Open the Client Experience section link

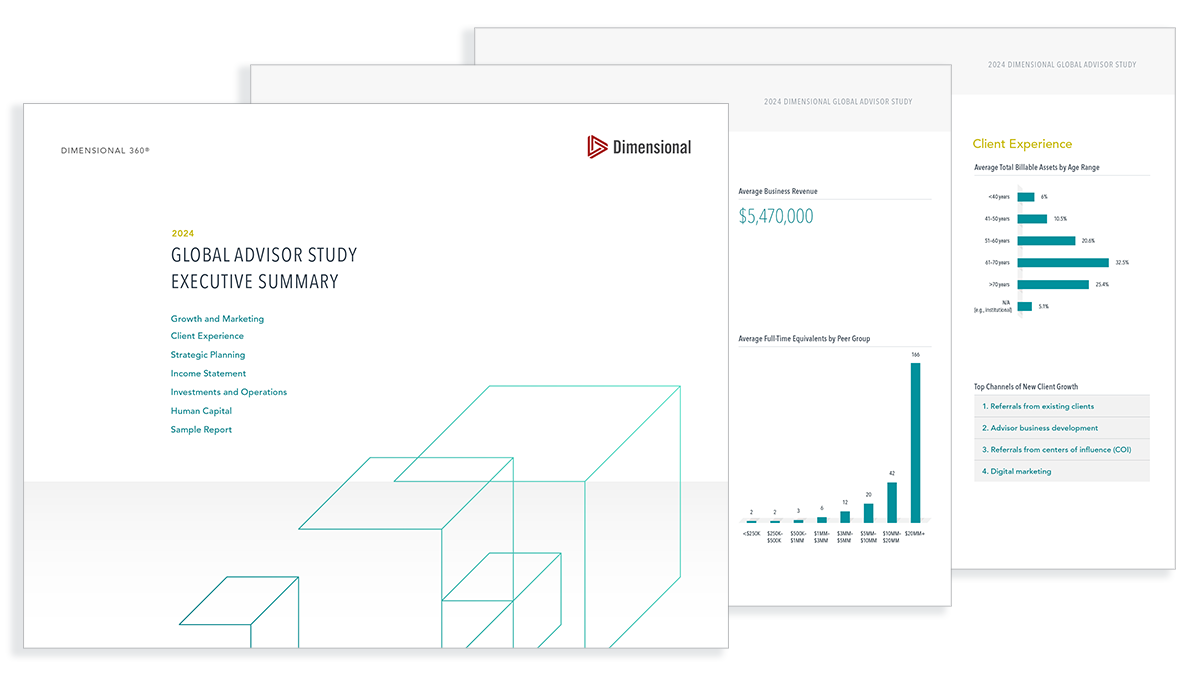click(x=207, y=336)
